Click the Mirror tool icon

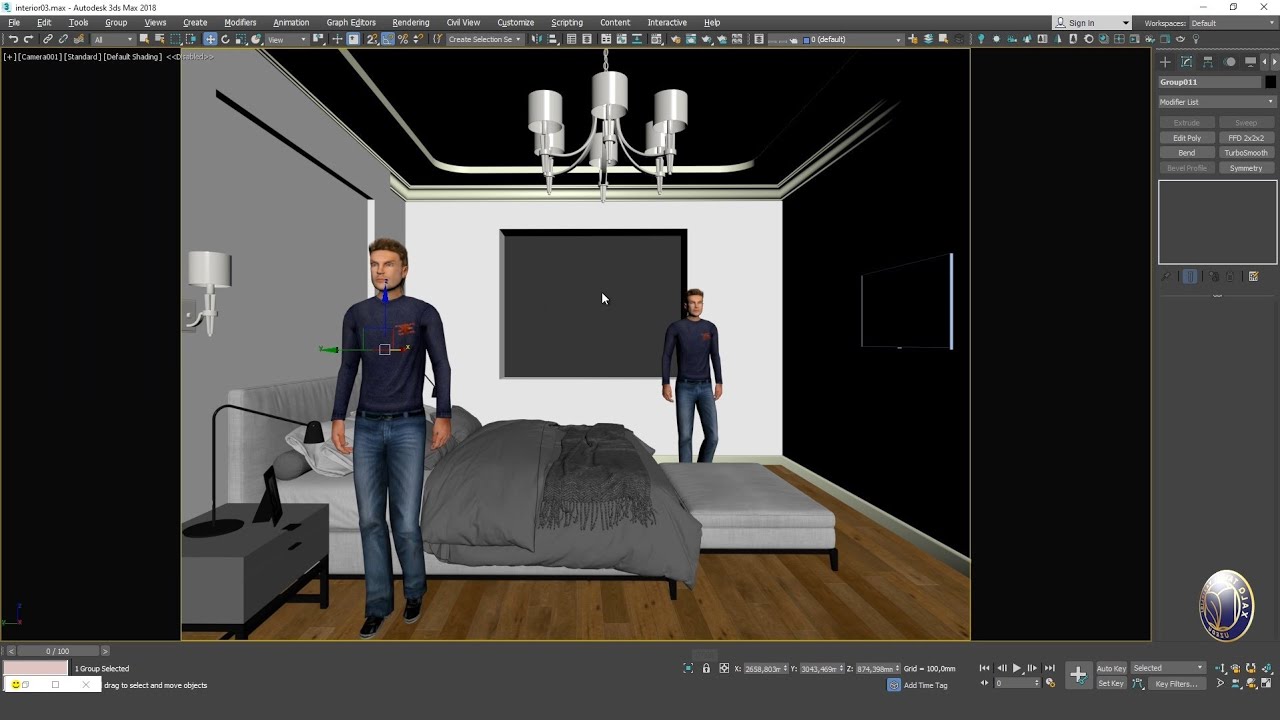pyautogui.click(x=536, y=39)
